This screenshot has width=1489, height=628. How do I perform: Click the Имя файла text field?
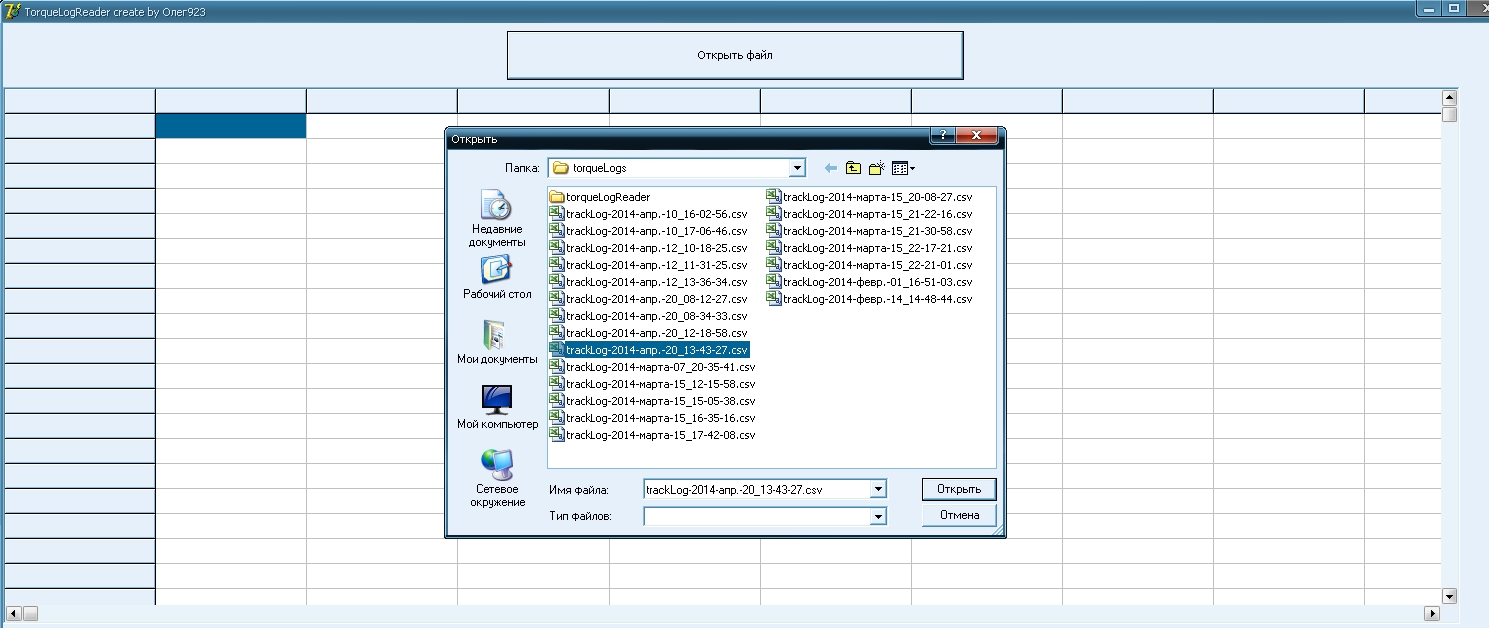[x=755, y=489]
